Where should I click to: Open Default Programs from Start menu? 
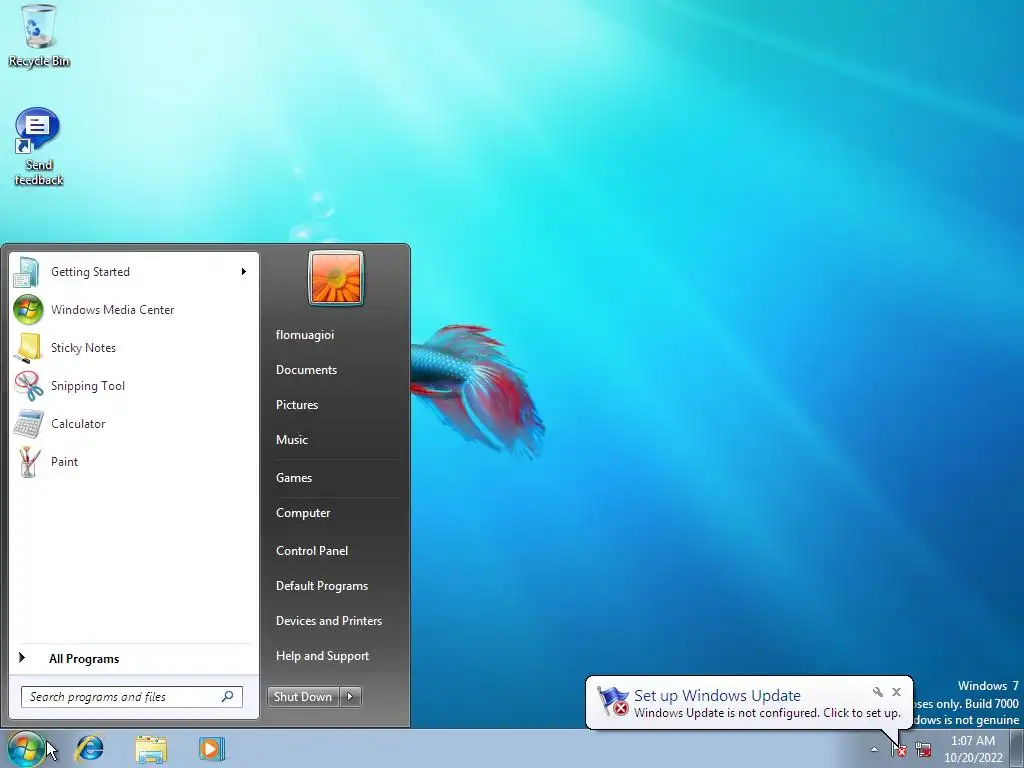click(x=322, y=586)
